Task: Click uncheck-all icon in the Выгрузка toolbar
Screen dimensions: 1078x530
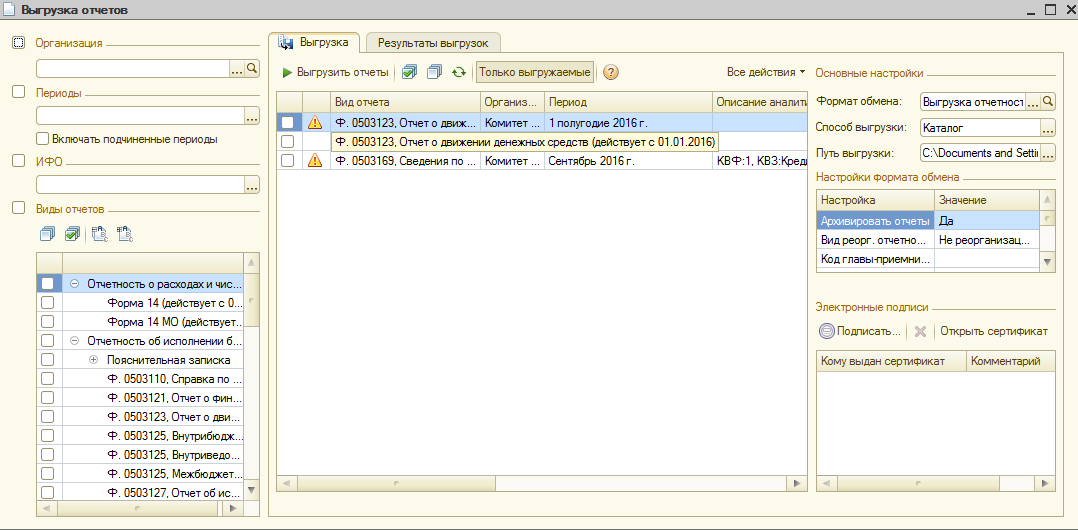Action: [x=434, y=72]
